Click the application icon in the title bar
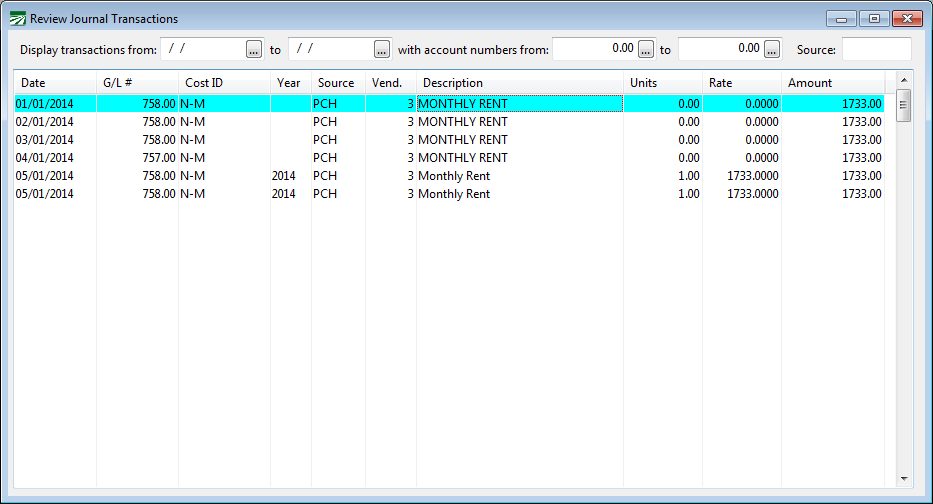This screenshot has height=504, width=933. pos(18,19)
